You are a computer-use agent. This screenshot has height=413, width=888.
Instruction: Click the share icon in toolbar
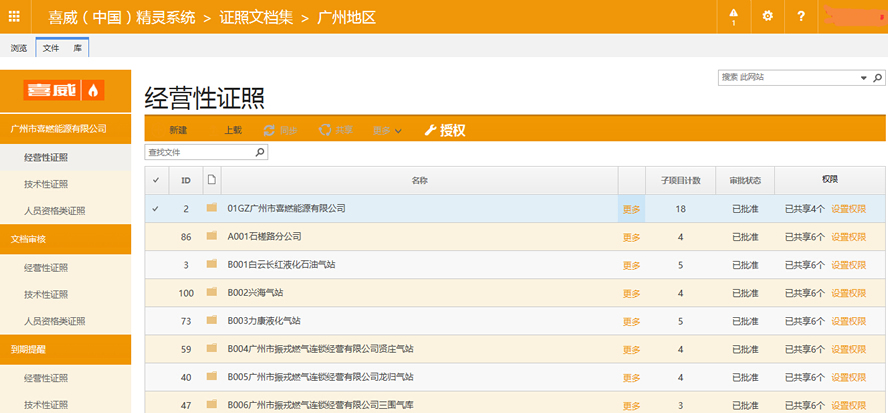pos(325,130)
